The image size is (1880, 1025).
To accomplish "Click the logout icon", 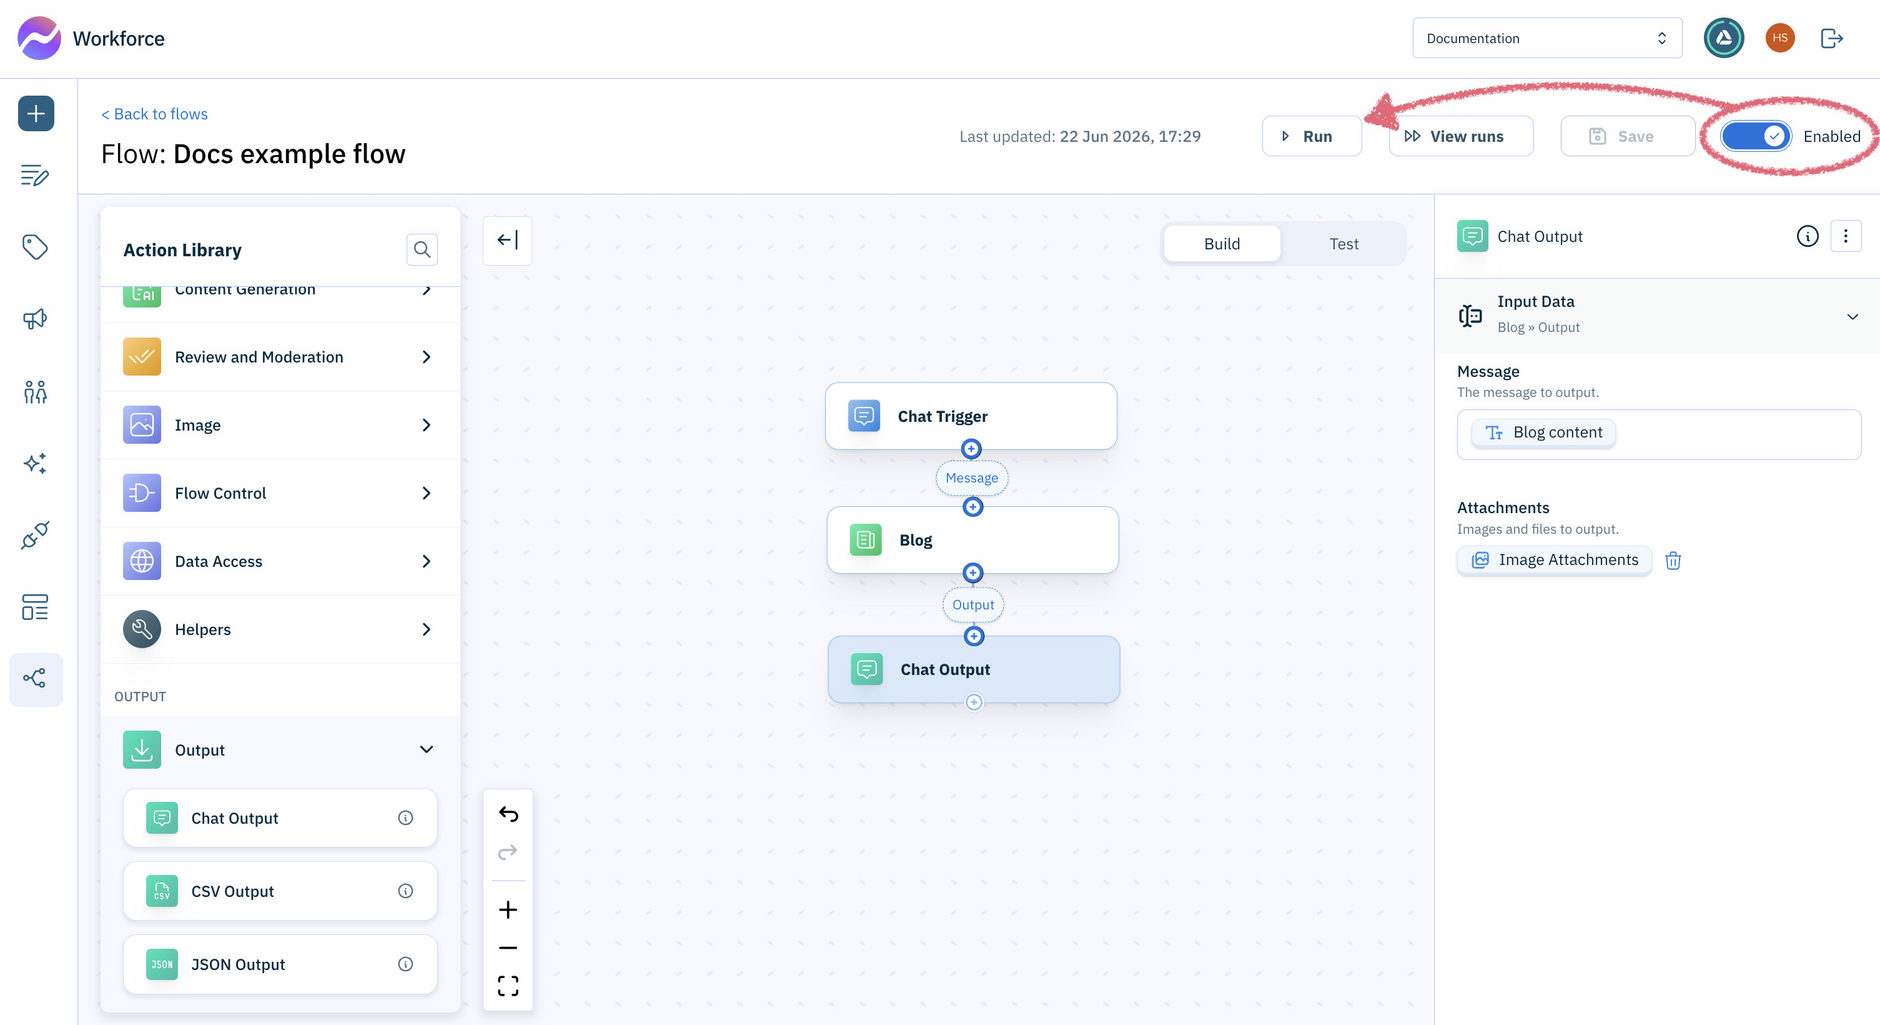I will click(x=1832, y=38).
